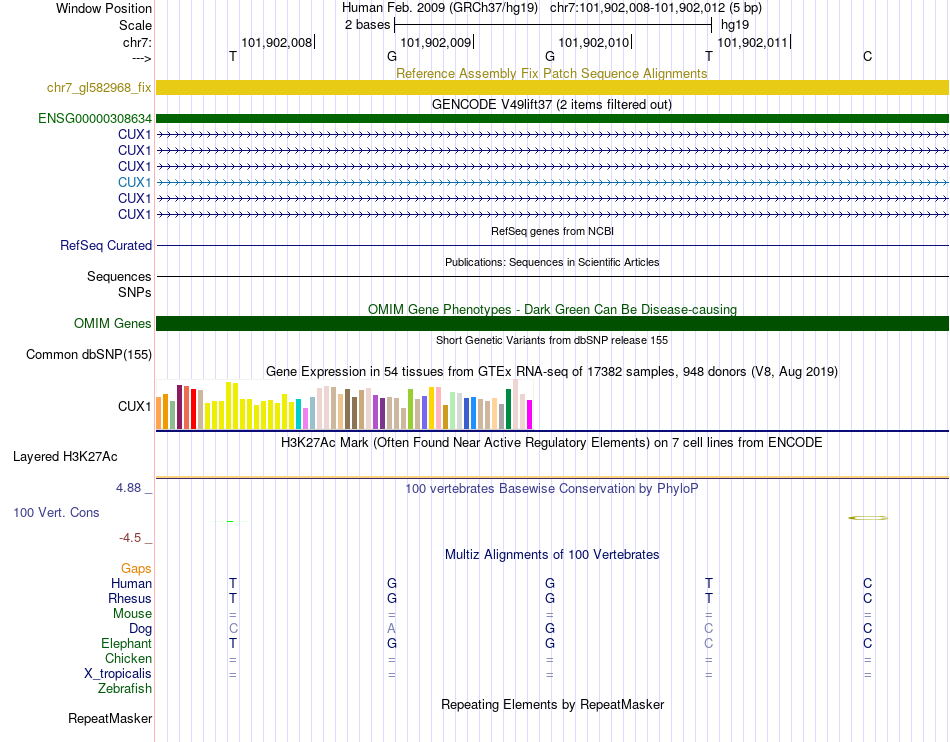This screenshot has width=950, height=742.
Task: Click the 4.88 PhyloP upper value
Action: [128, 488]
